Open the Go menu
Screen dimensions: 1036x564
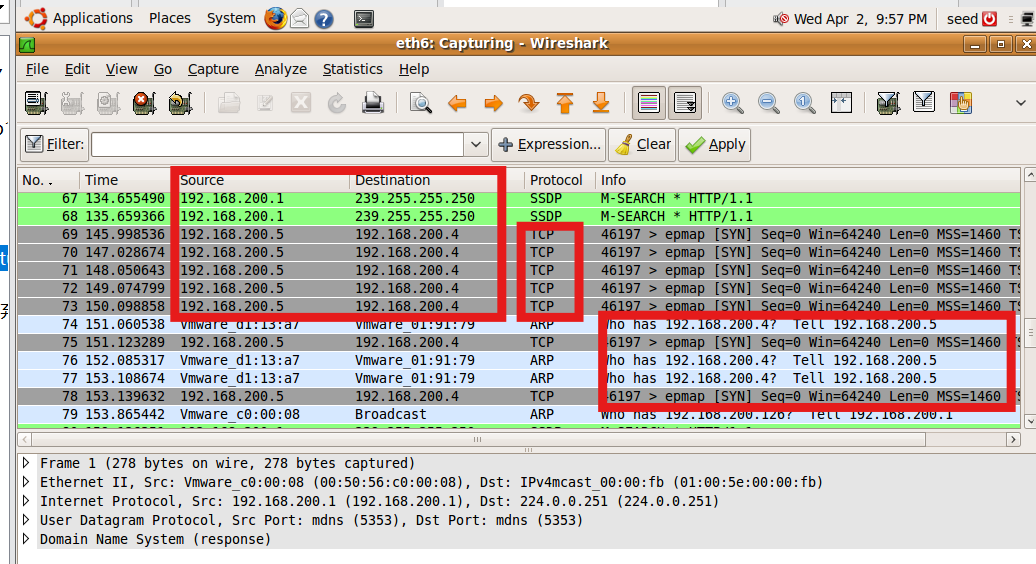pos(163,69)
